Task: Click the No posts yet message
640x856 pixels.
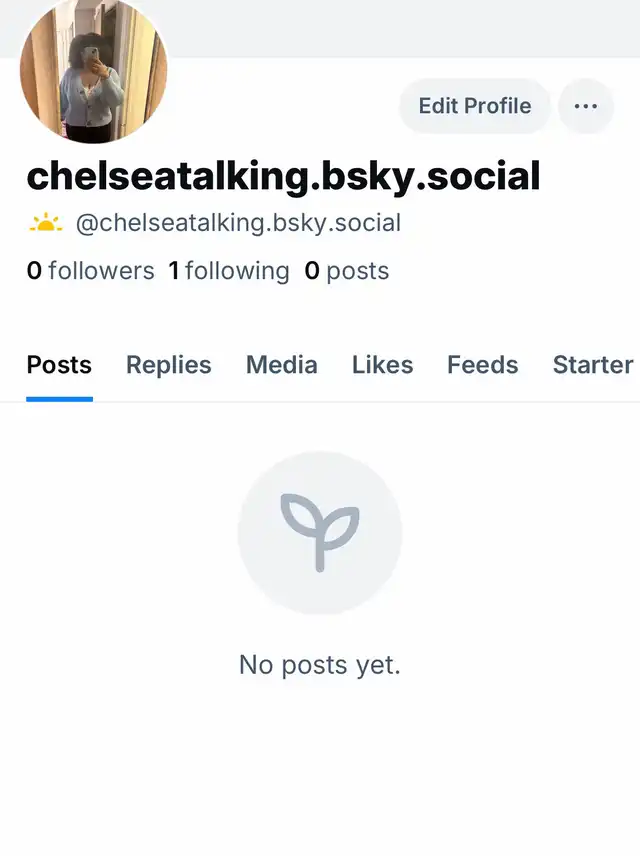Action: [320, 665]
